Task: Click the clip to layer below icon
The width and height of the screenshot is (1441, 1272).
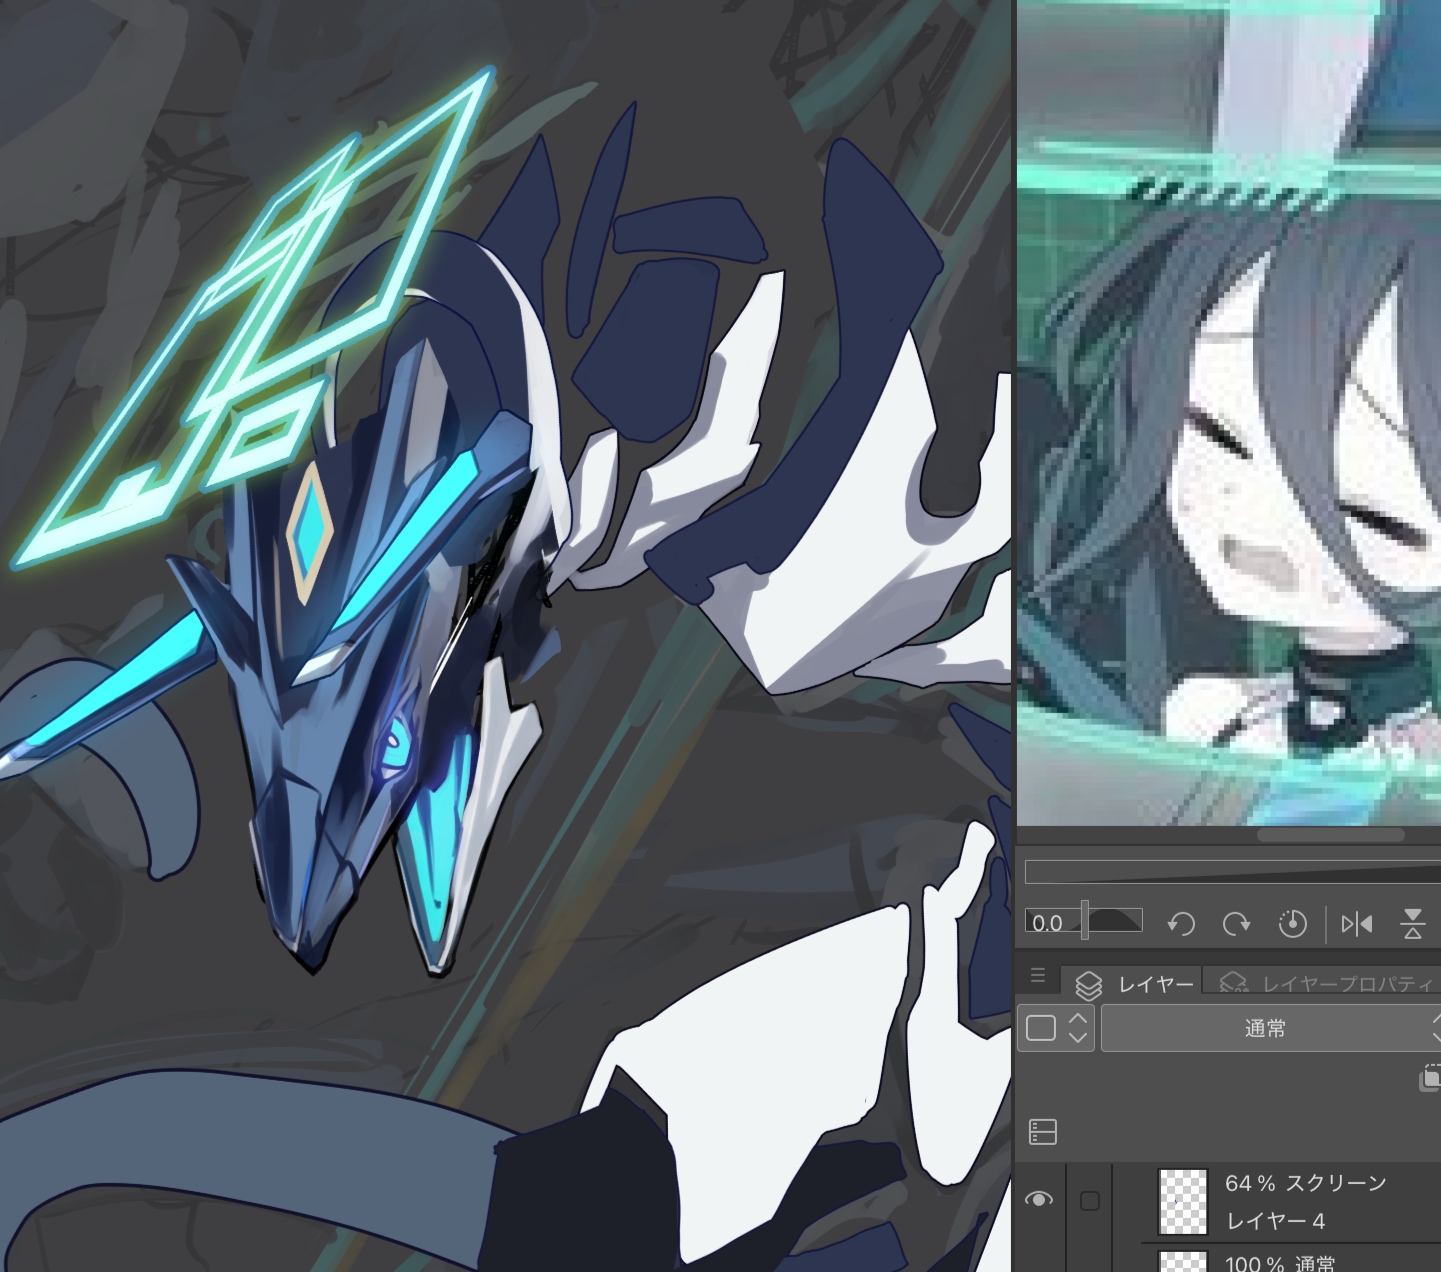Action: [1430, 1078]
